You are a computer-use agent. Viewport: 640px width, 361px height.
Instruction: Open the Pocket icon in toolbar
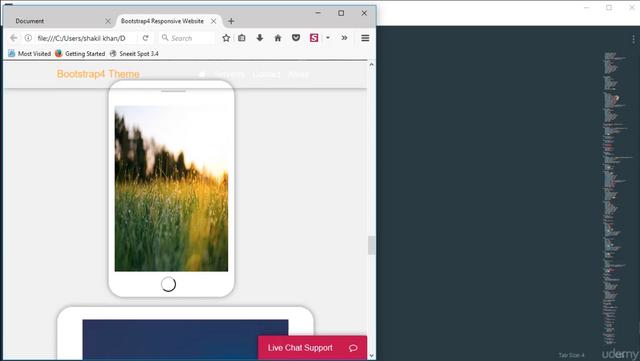296,38
